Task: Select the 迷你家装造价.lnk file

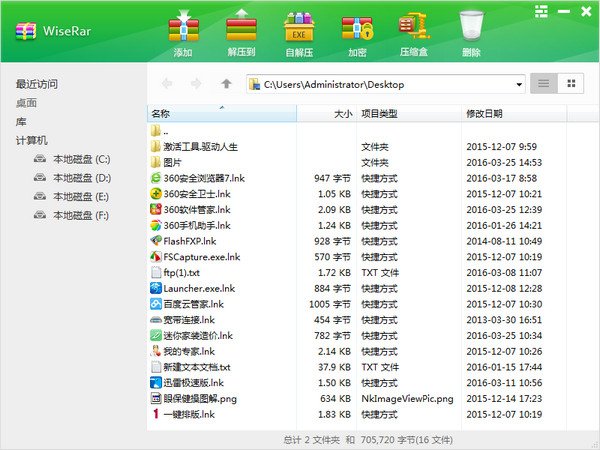Action: click(357, 336)
